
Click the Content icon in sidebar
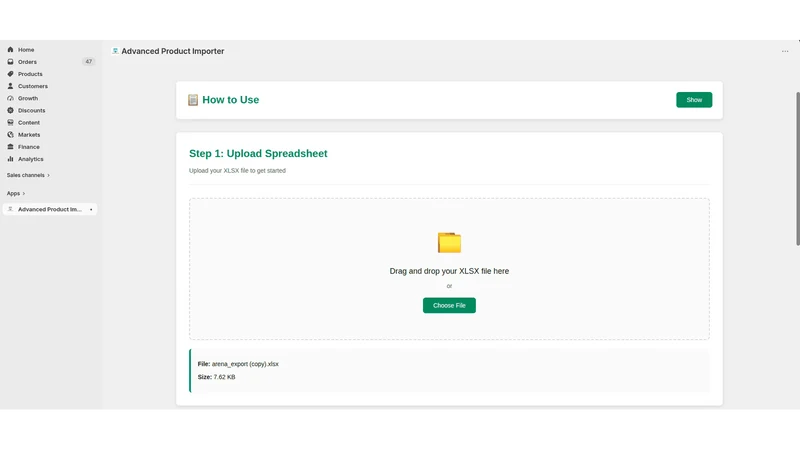point(10,122)
